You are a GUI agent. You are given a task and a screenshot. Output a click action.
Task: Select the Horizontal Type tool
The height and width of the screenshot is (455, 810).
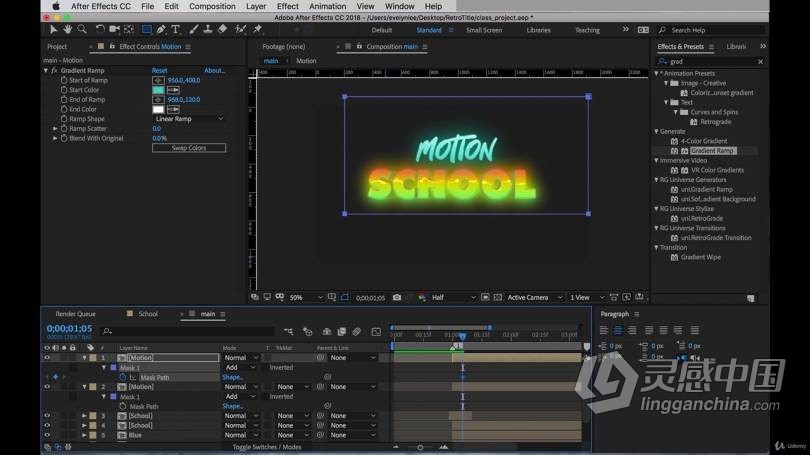(x=176, y=30)
